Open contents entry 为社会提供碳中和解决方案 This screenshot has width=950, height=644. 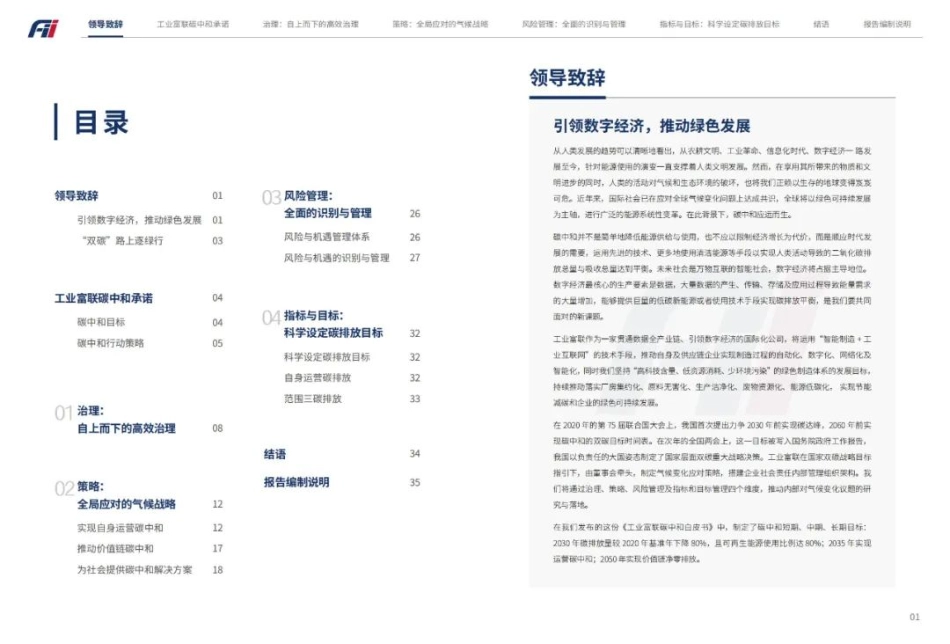[x=135, y=569]
